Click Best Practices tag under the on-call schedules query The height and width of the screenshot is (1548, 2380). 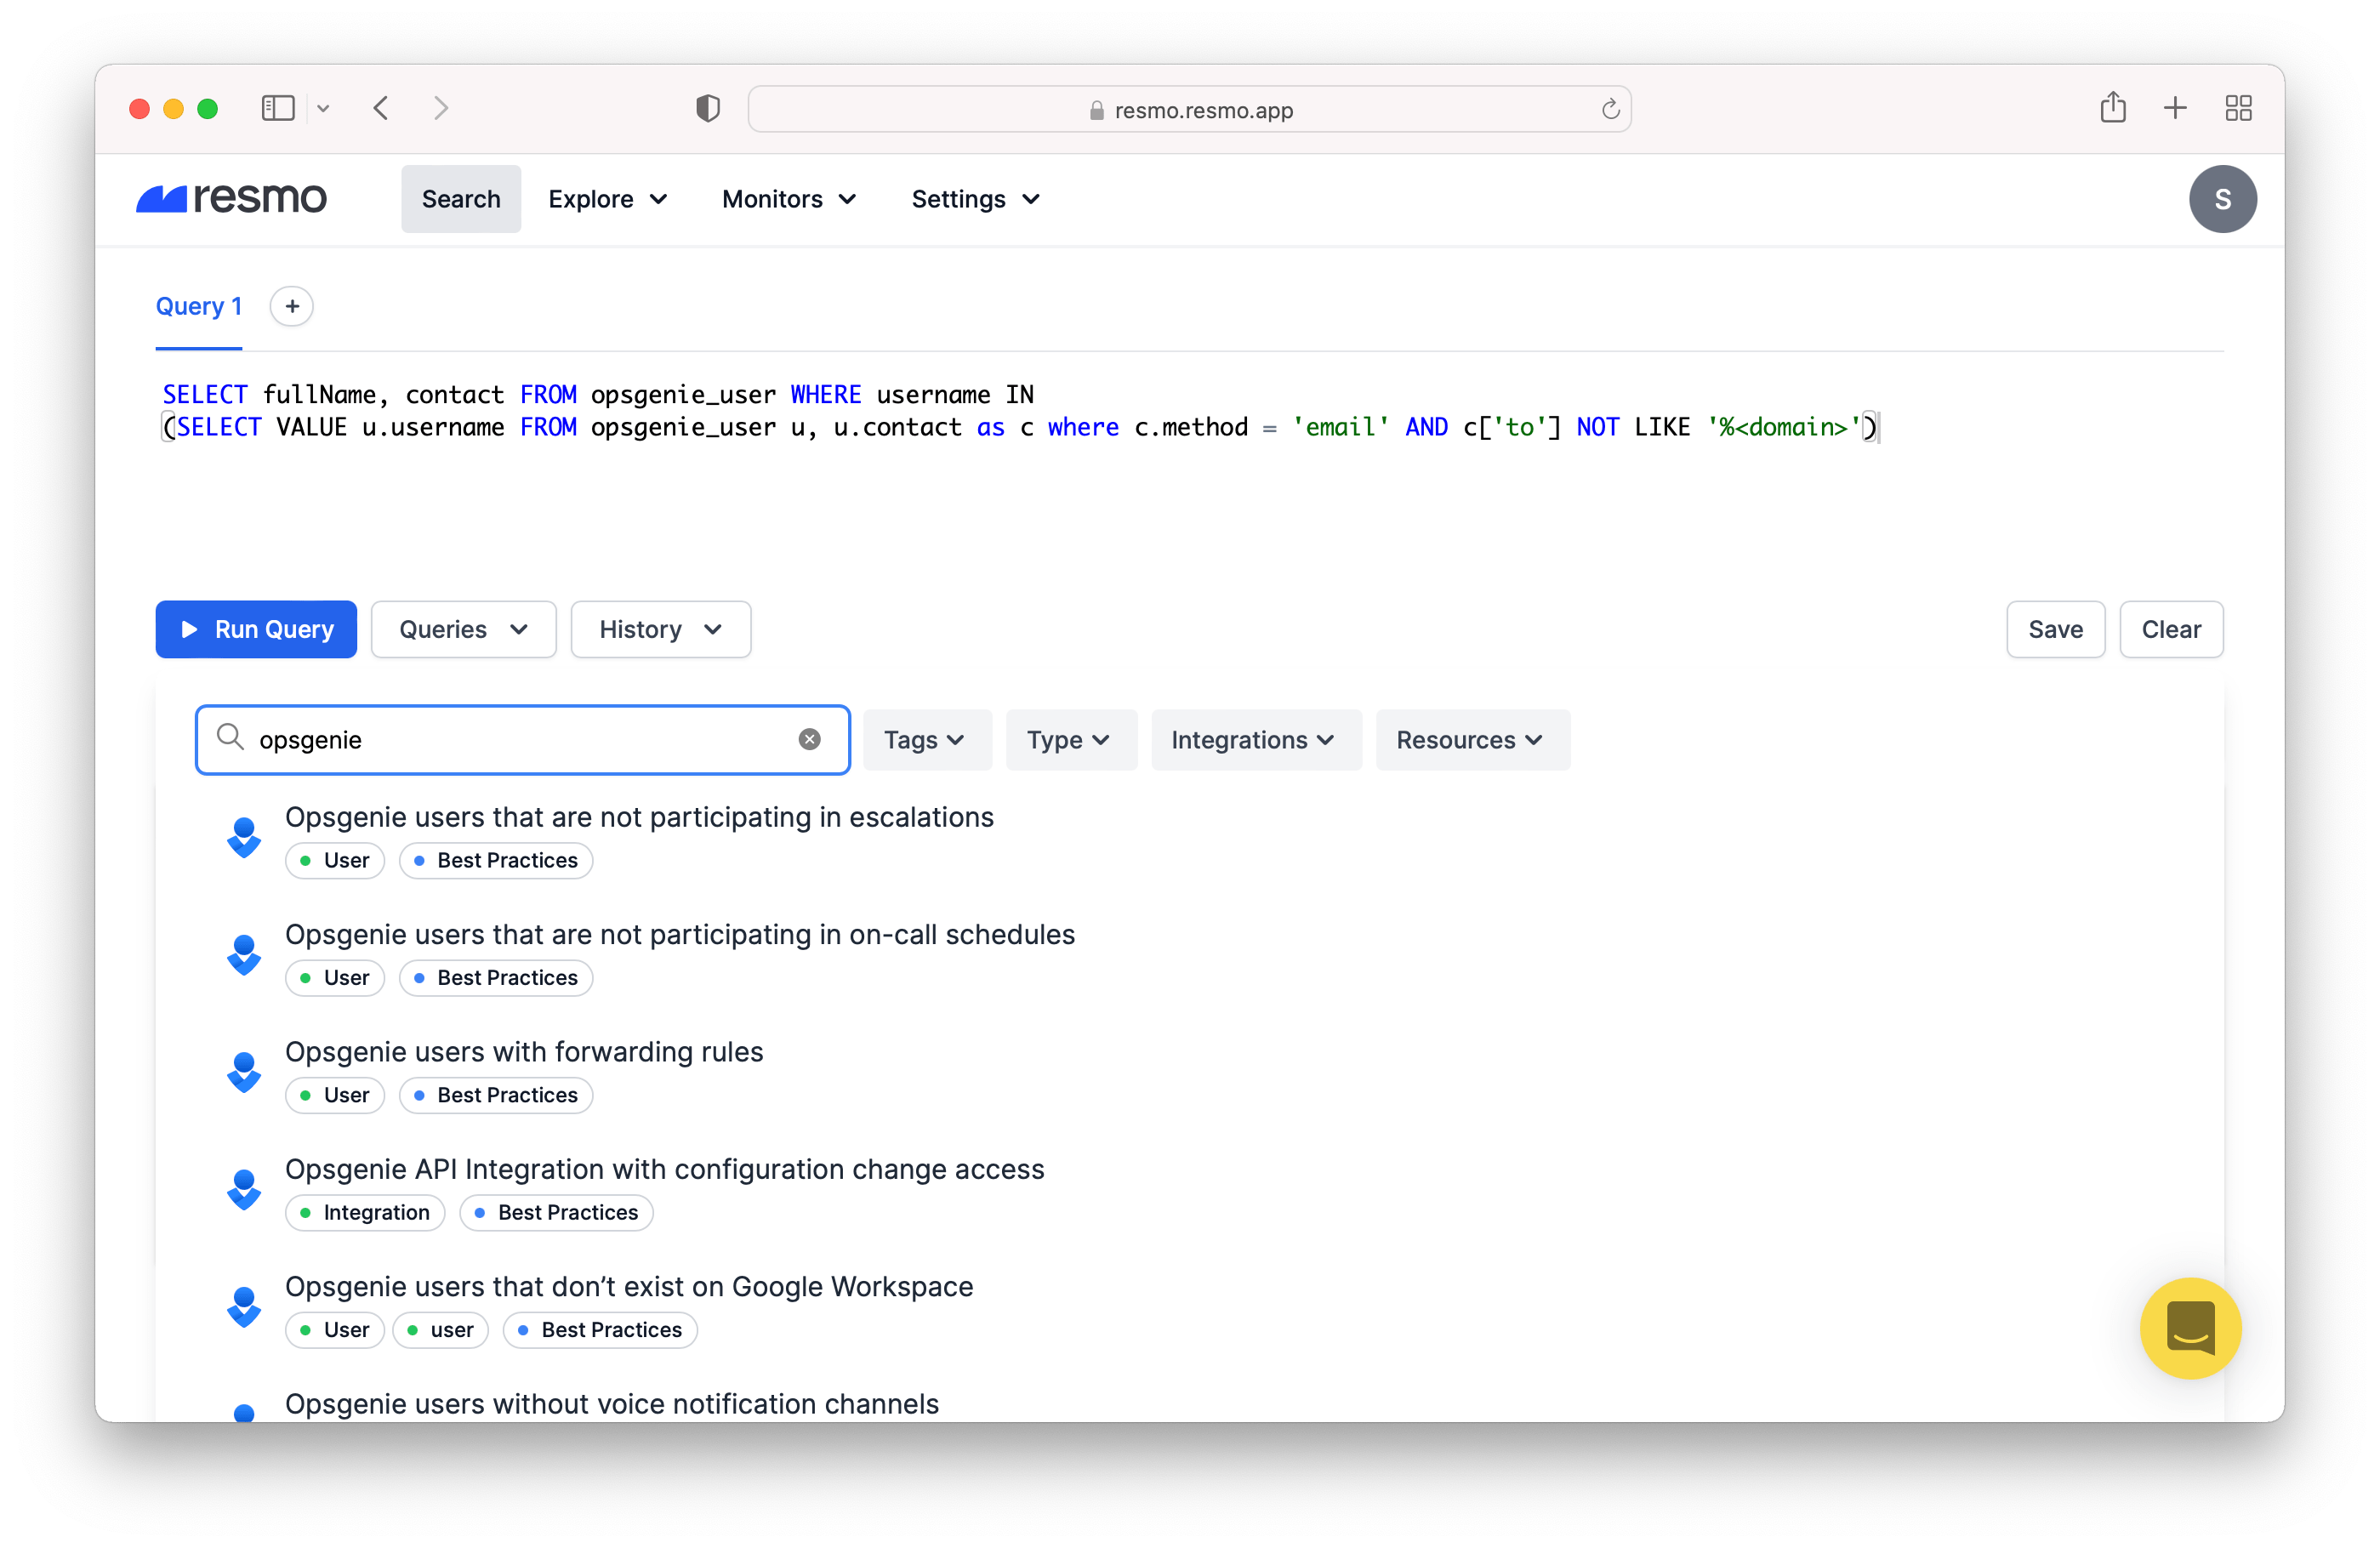click(495, 977)
